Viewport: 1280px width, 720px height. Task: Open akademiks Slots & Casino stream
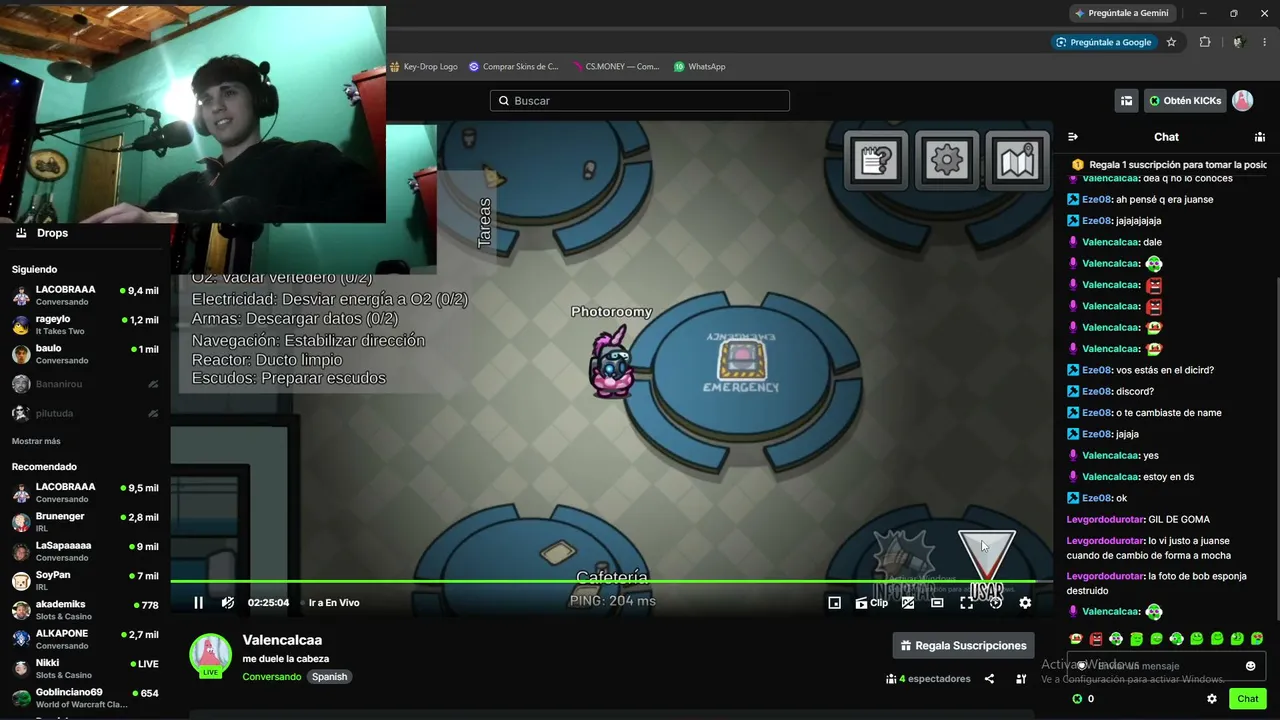click(85, 610)
